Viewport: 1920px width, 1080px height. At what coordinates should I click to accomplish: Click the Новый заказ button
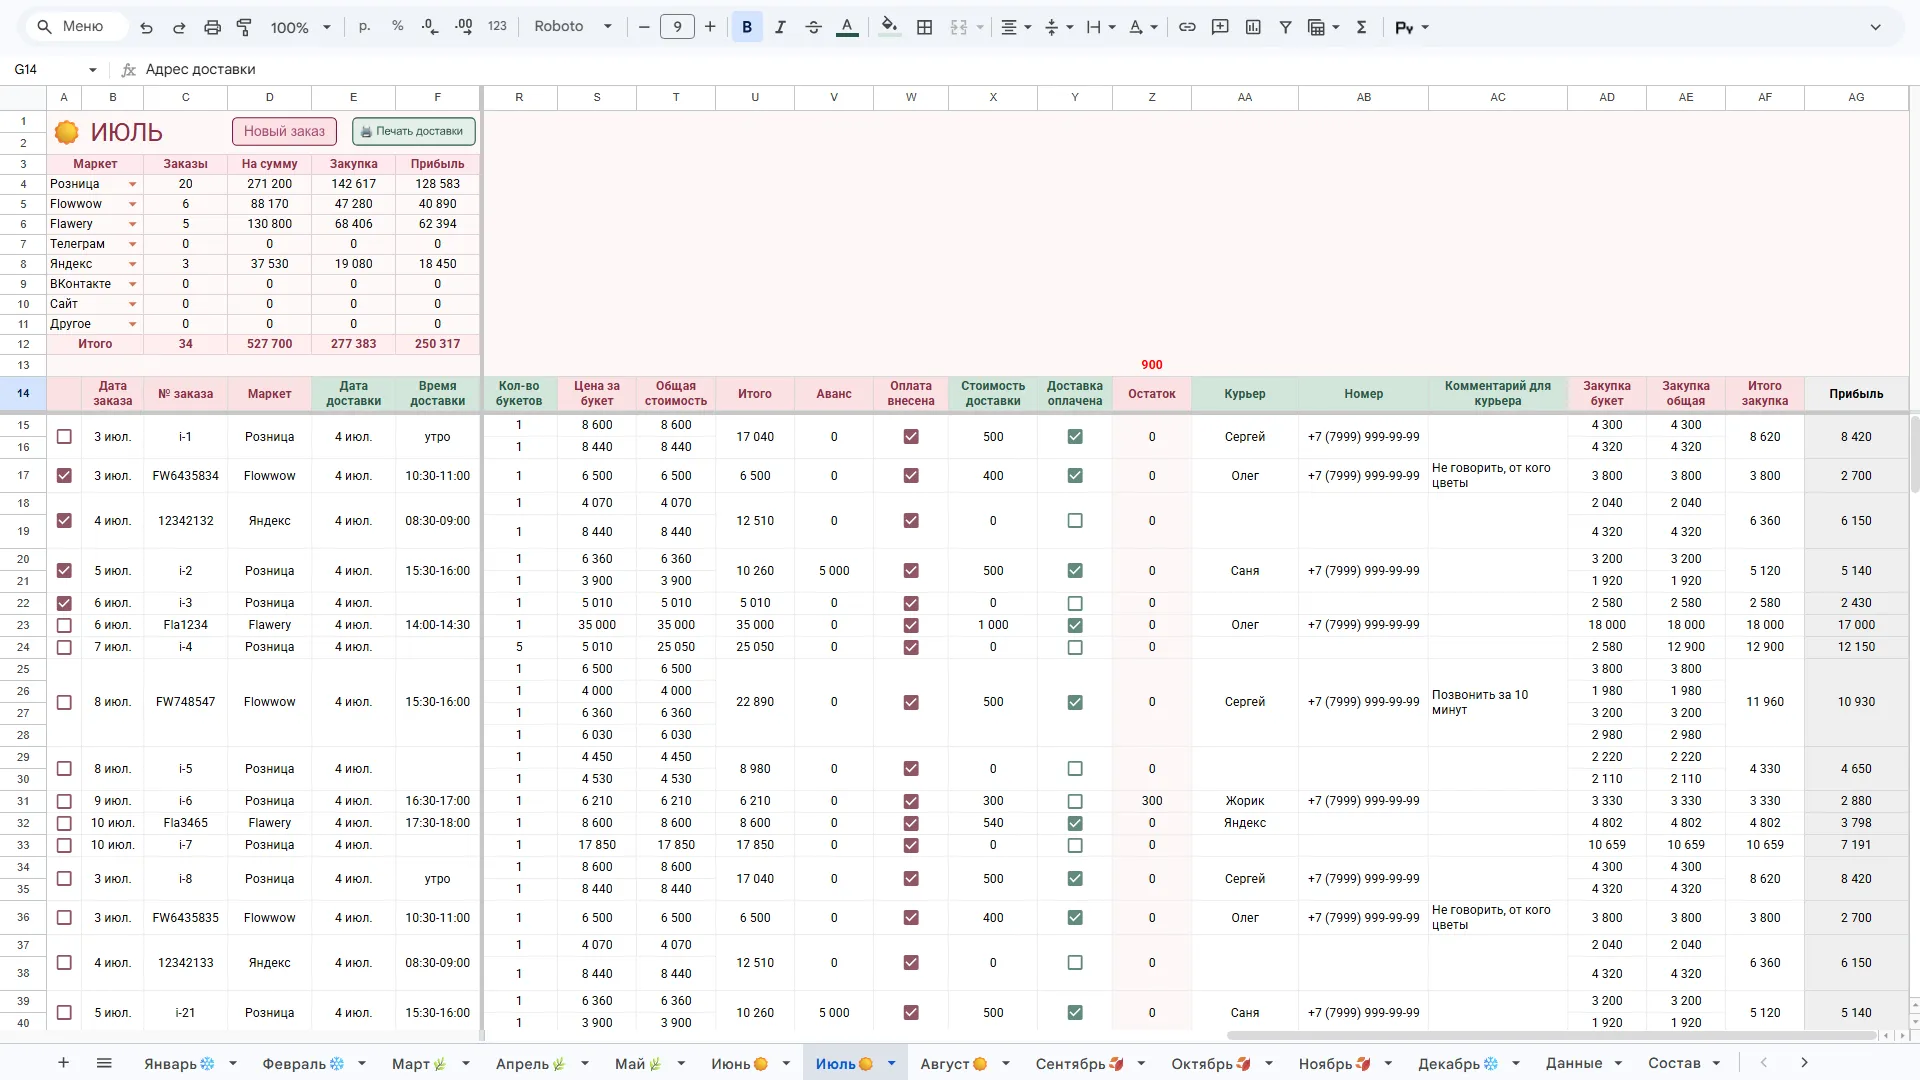tap(284, 131)
